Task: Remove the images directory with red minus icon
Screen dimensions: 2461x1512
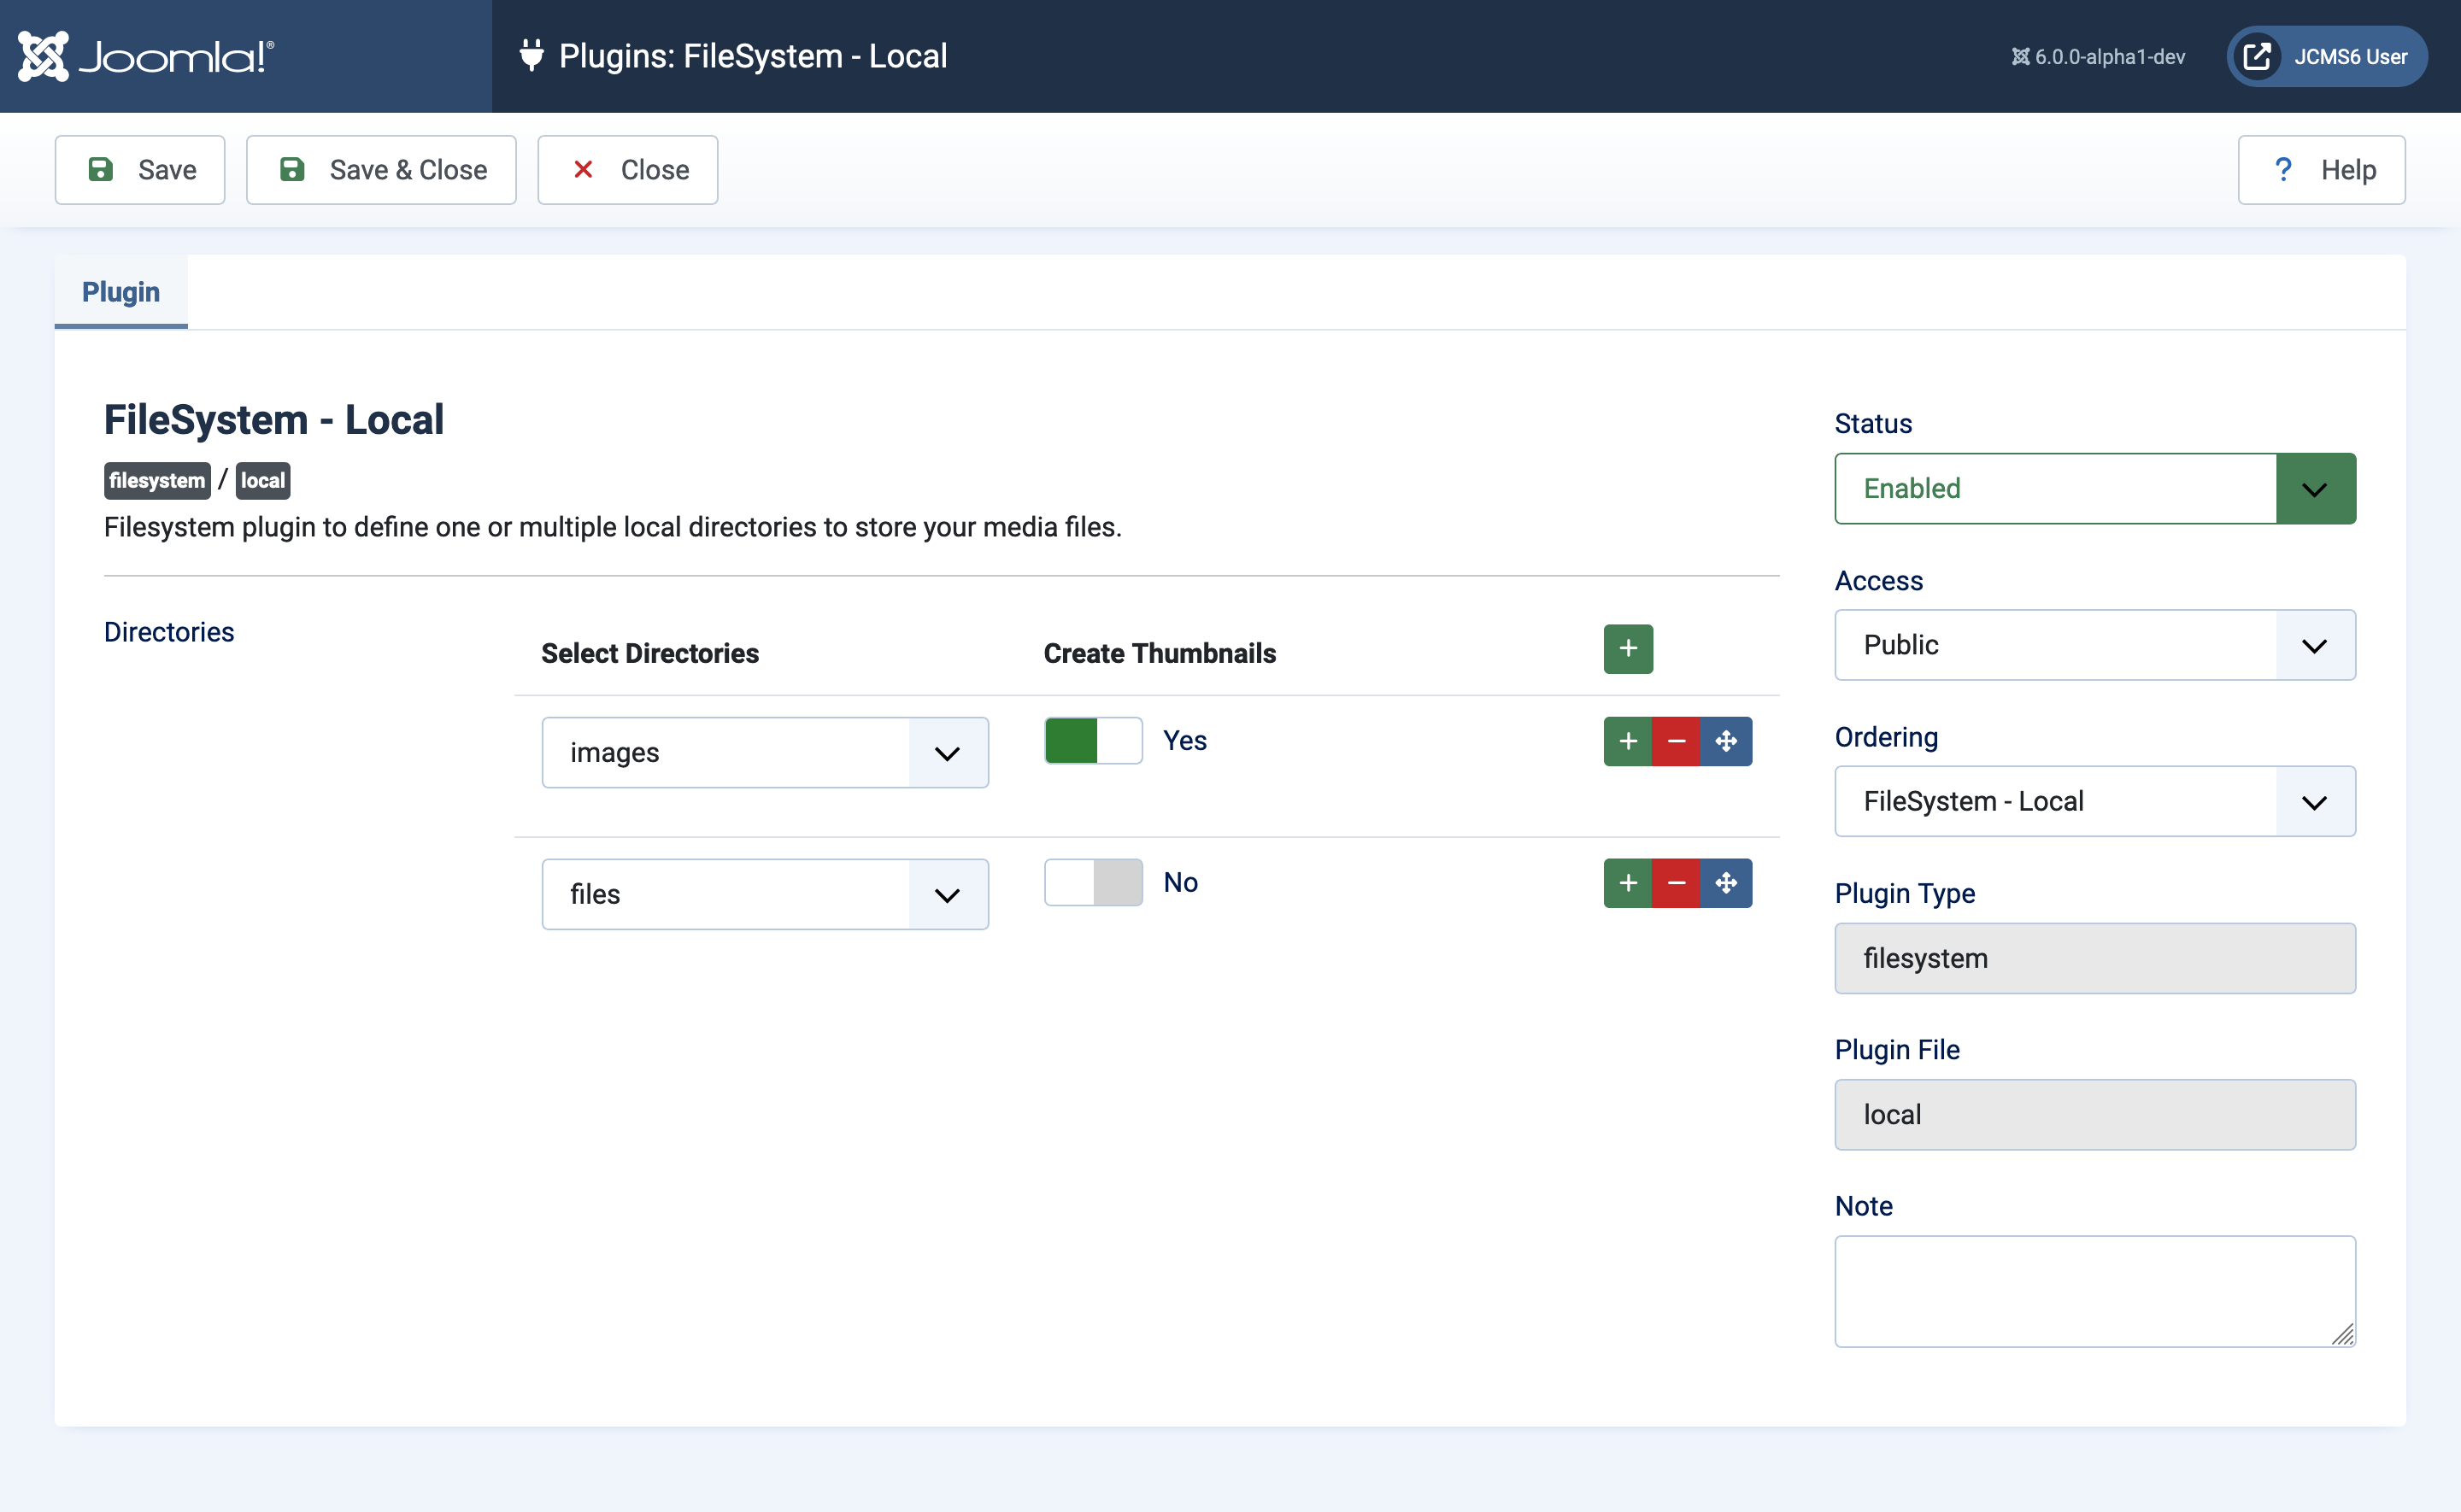Action: pyautogui.click(x=1676, y=741)
